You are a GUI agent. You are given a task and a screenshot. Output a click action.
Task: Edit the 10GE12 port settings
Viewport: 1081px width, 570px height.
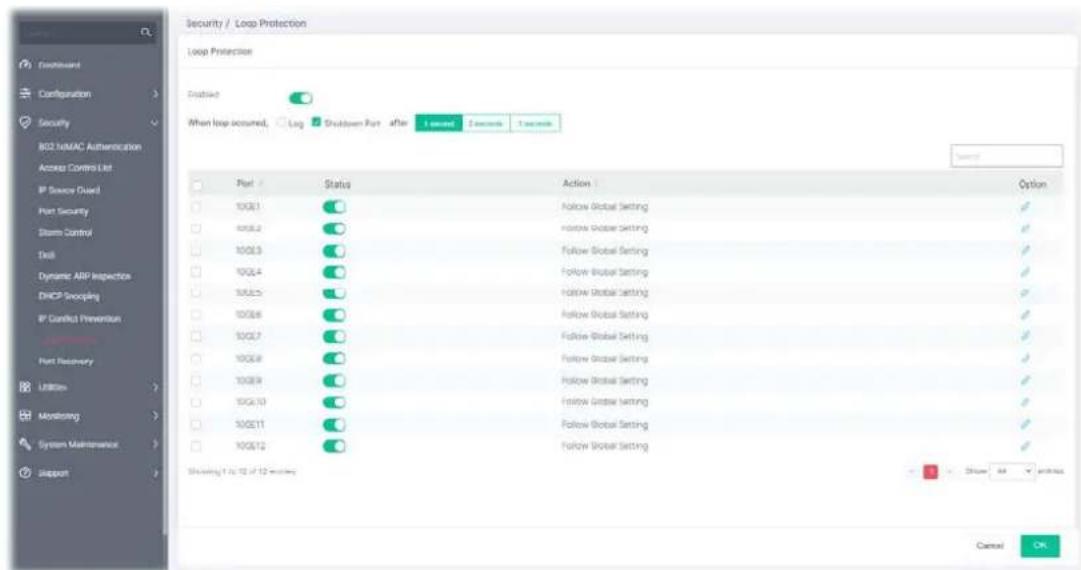[1025, 446]
